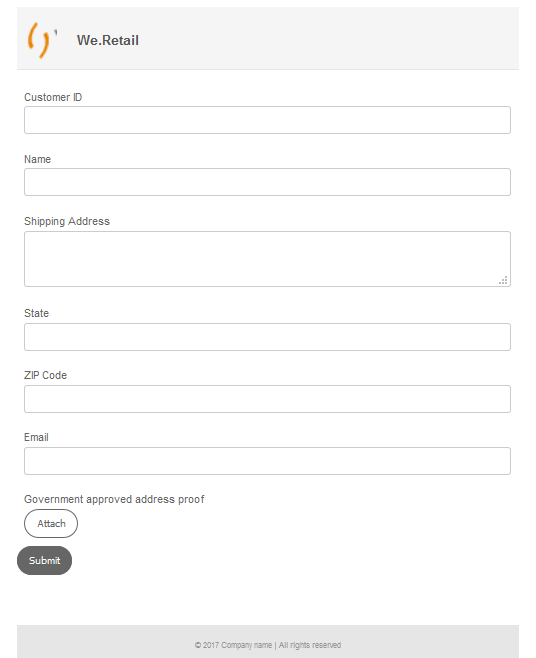
Task: Click the ZIP Code field
Action: 267,399
